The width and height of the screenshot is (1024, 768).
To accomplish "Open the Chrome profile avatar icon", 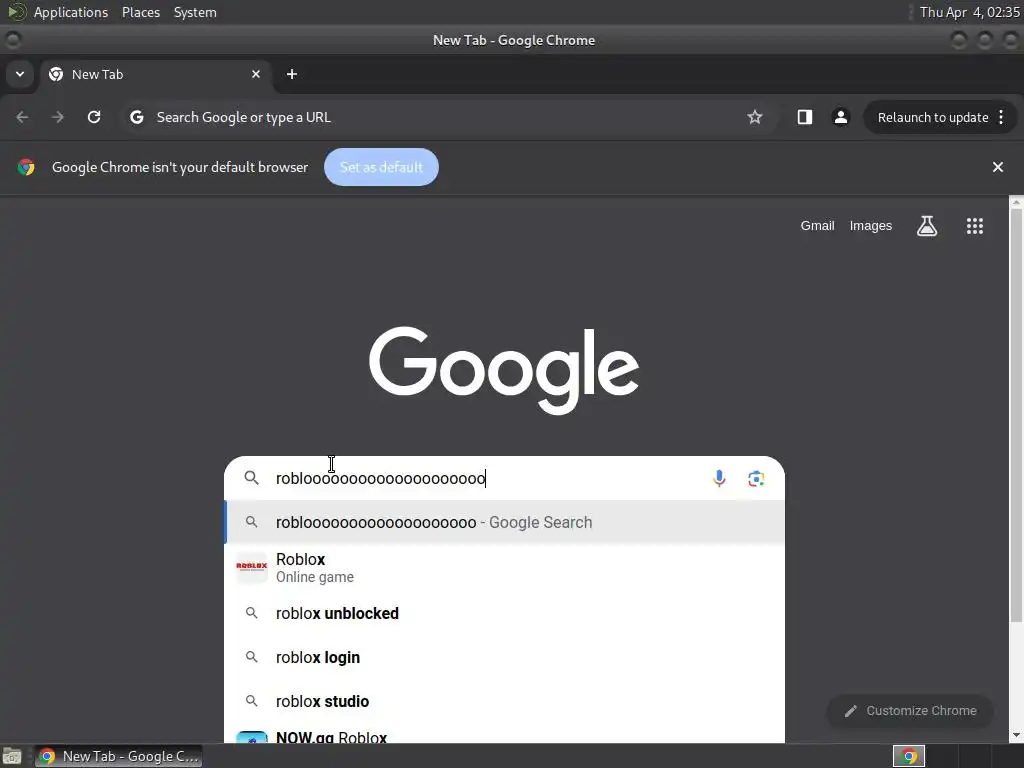I will 840,117.
